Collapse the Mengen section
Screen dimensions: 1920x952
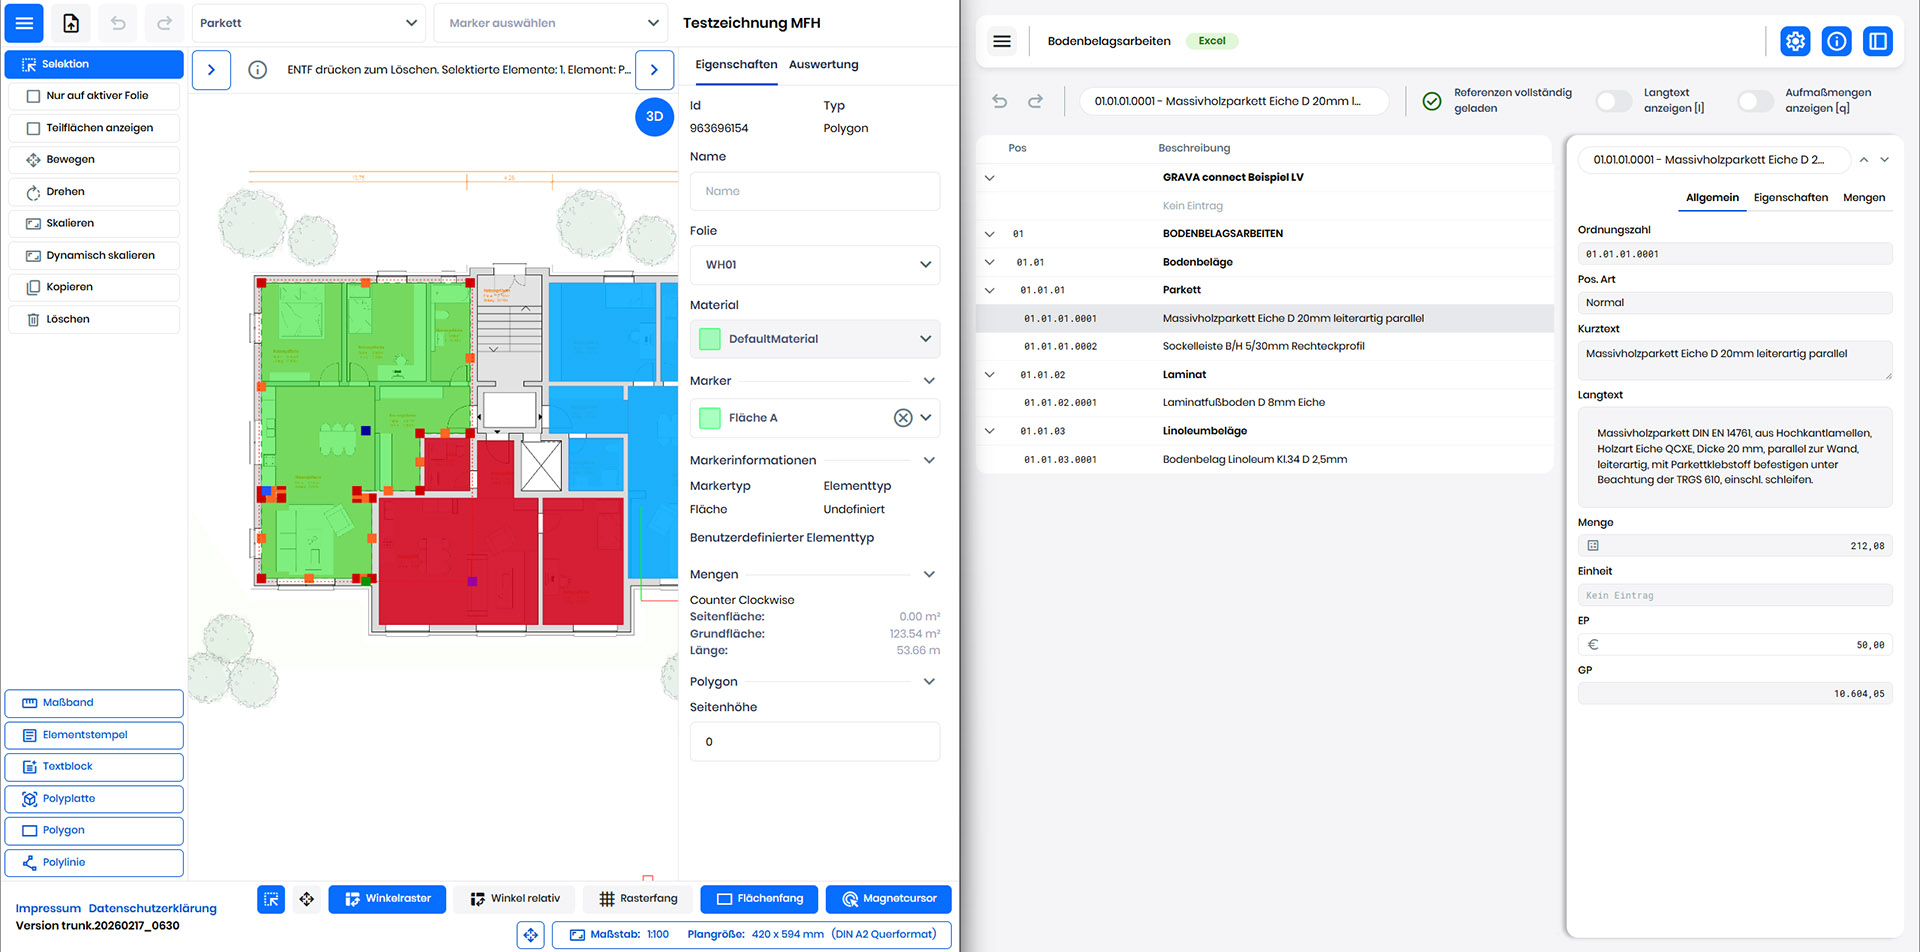coord(929,575)
